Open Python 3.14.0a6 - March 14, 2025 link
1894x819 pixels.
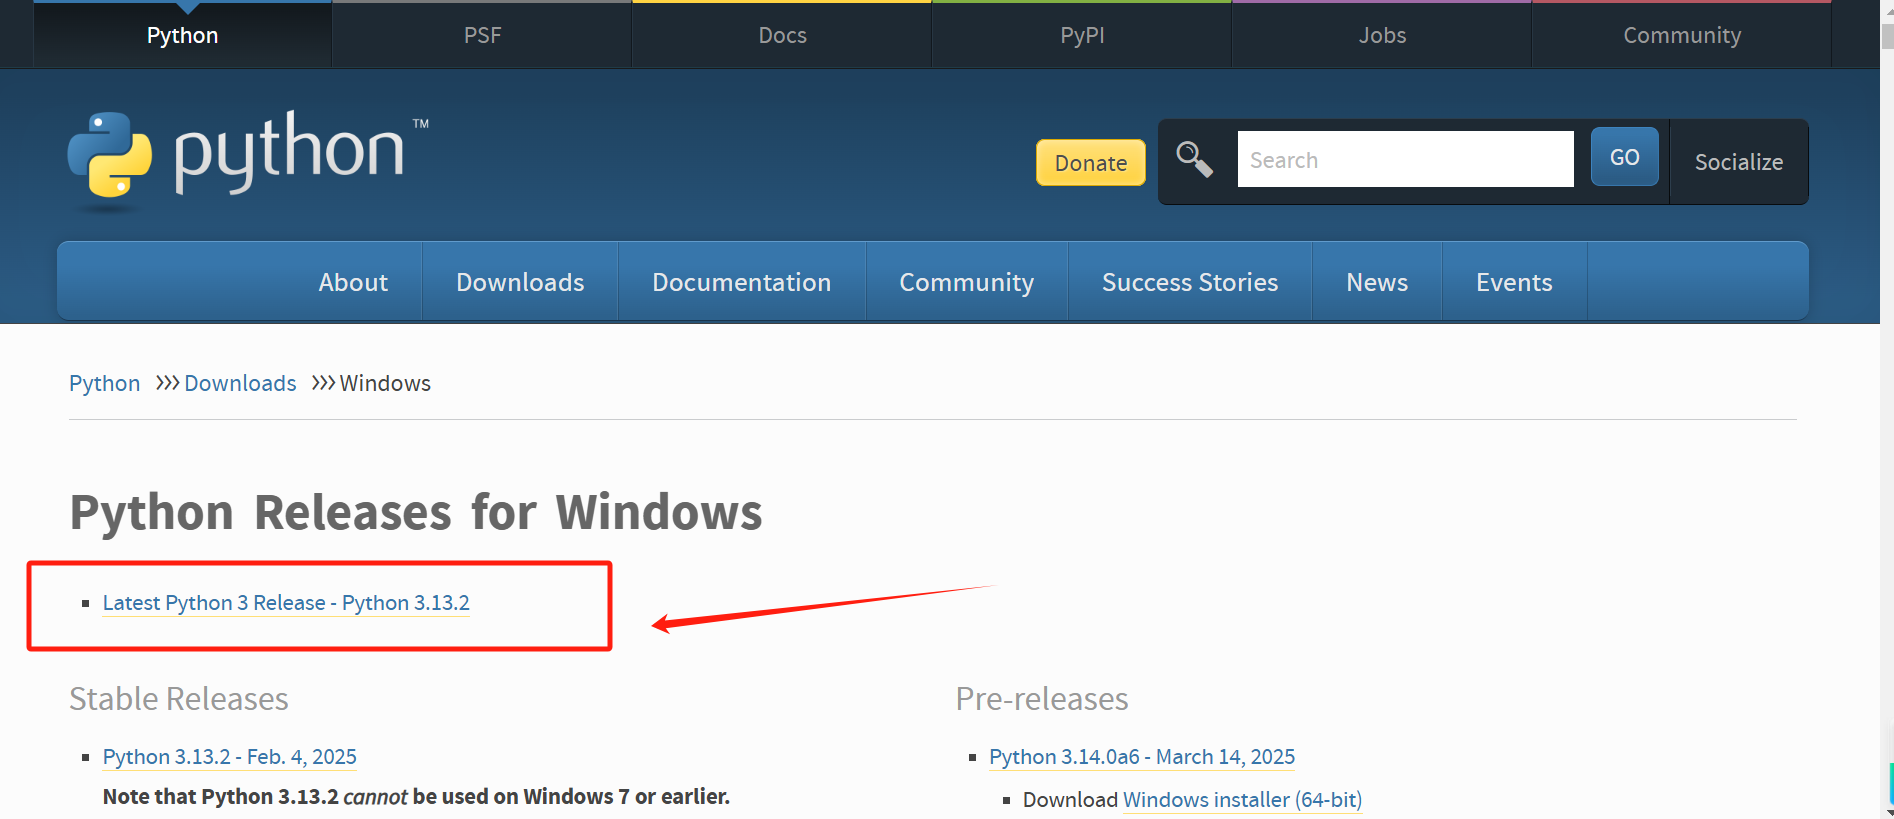point(1142,757)
